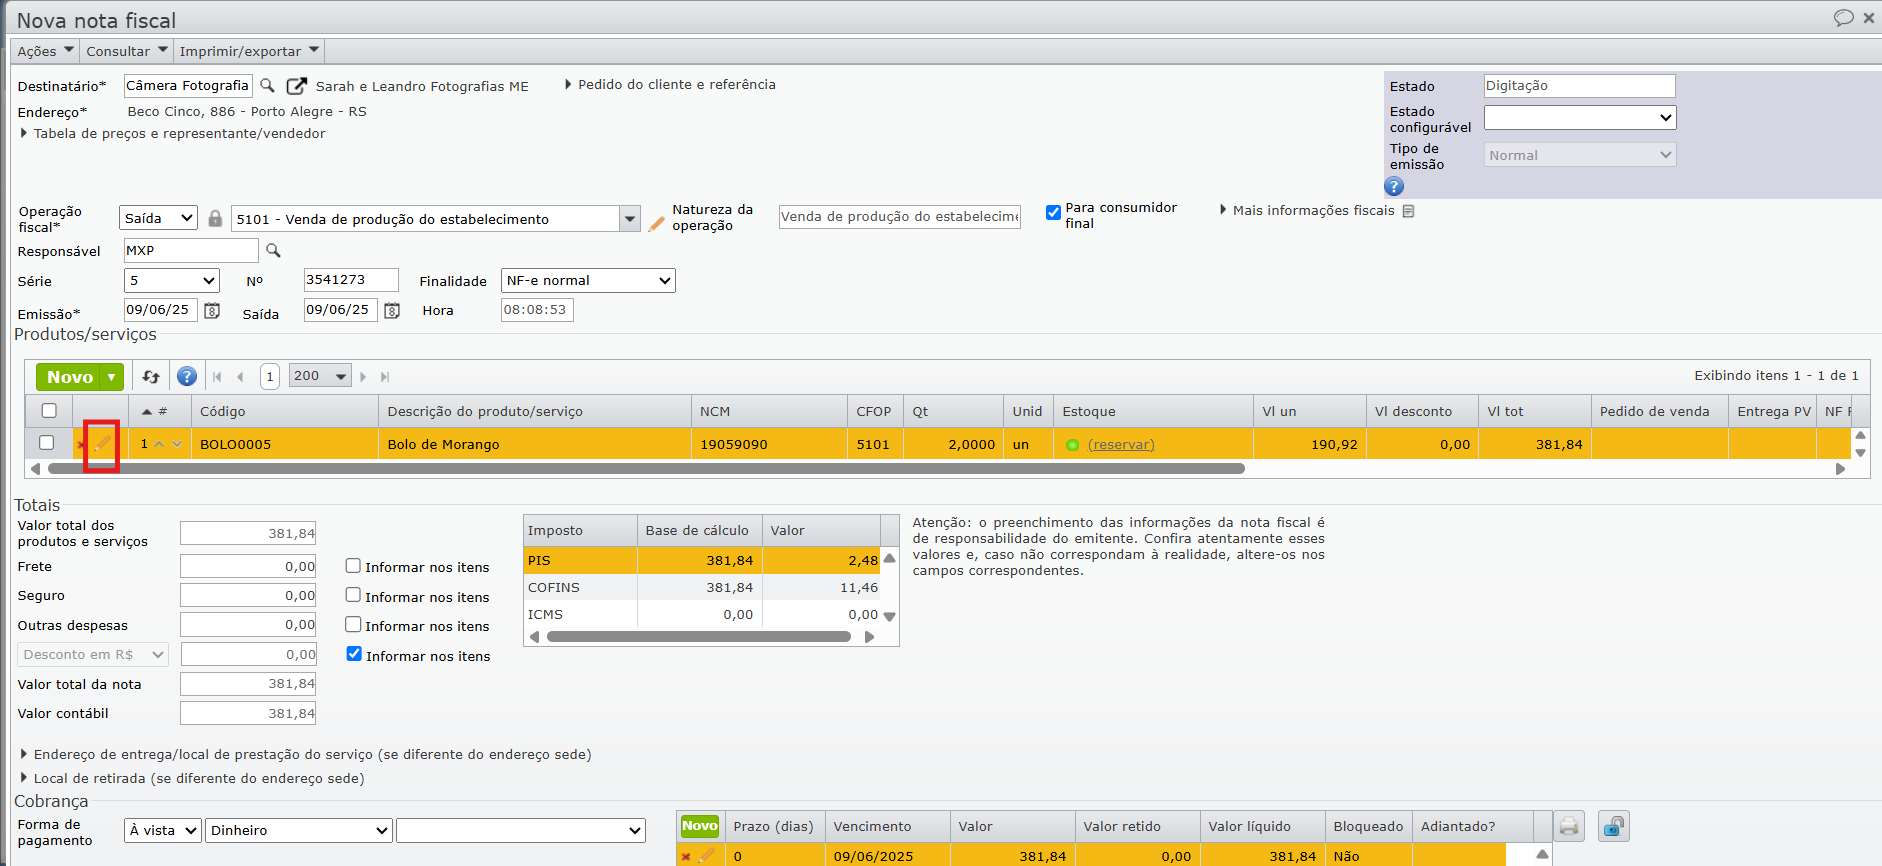Open the Emissão date calendar picker
The height and width of the screenshot is (866, 1882).
click(212, 311)
